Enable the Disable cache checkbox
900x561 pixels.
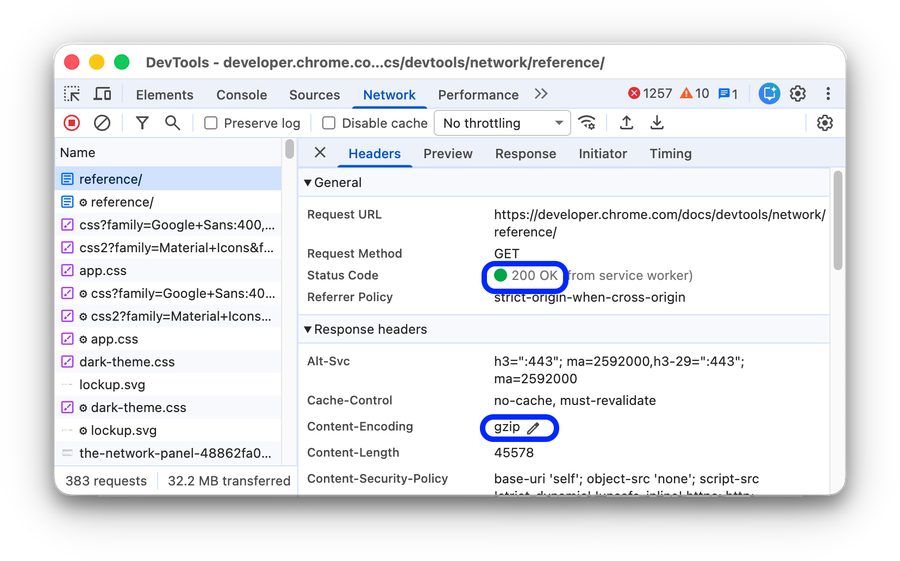329,123
